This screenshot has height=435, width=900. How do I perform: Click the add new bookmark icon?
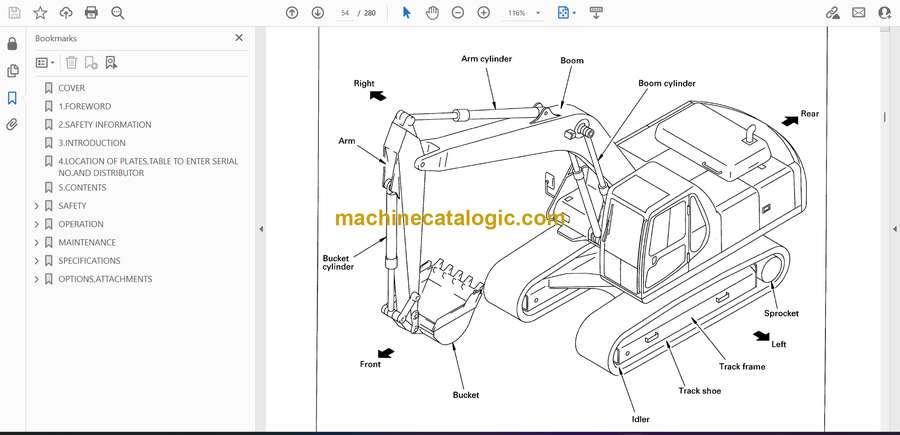click(x=91, y=63)
